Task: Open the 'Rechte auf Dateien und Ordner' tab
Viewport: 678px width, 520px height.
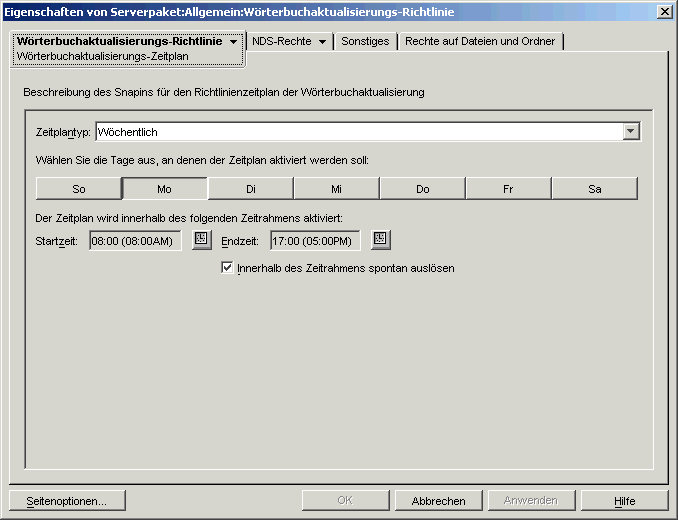Action: [480, 41]
